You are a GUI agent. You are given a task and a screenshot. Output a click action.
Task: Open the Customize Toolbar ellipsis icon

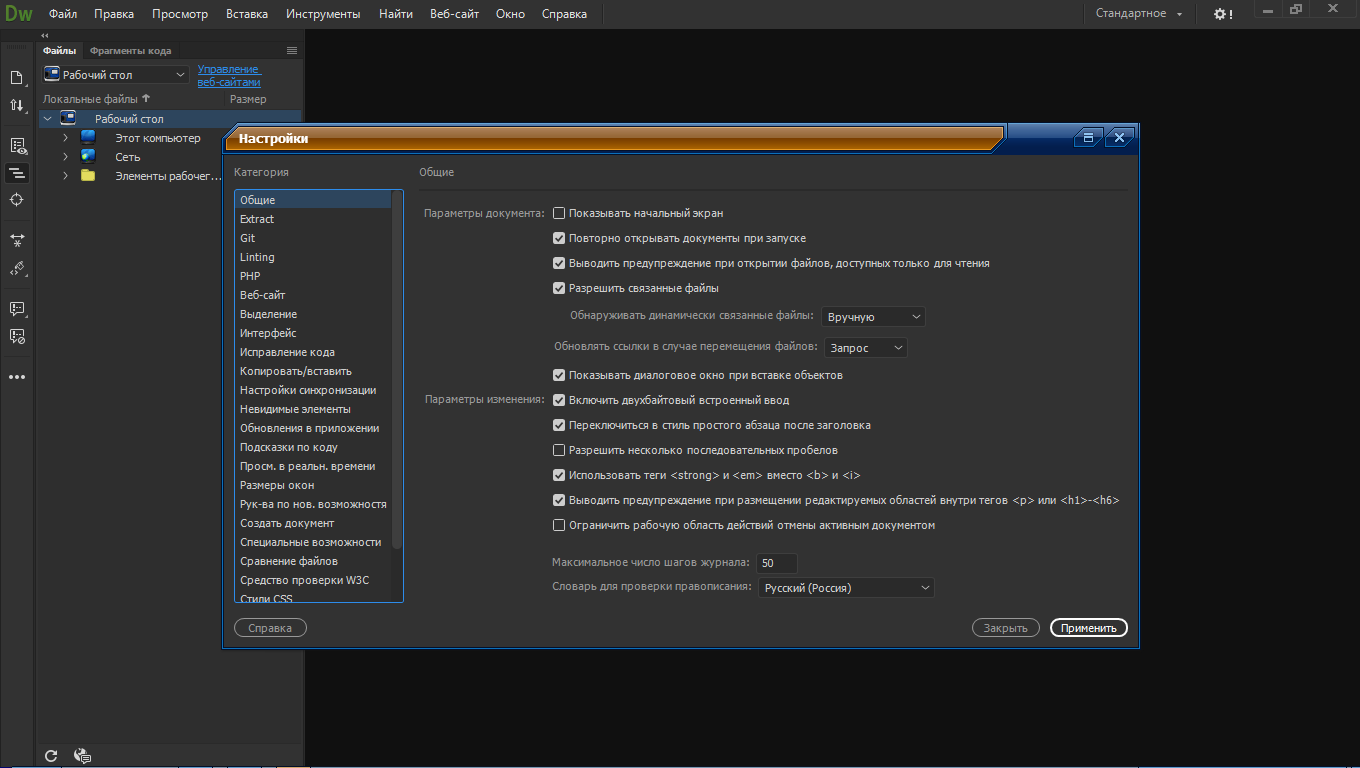click(17, 377)
